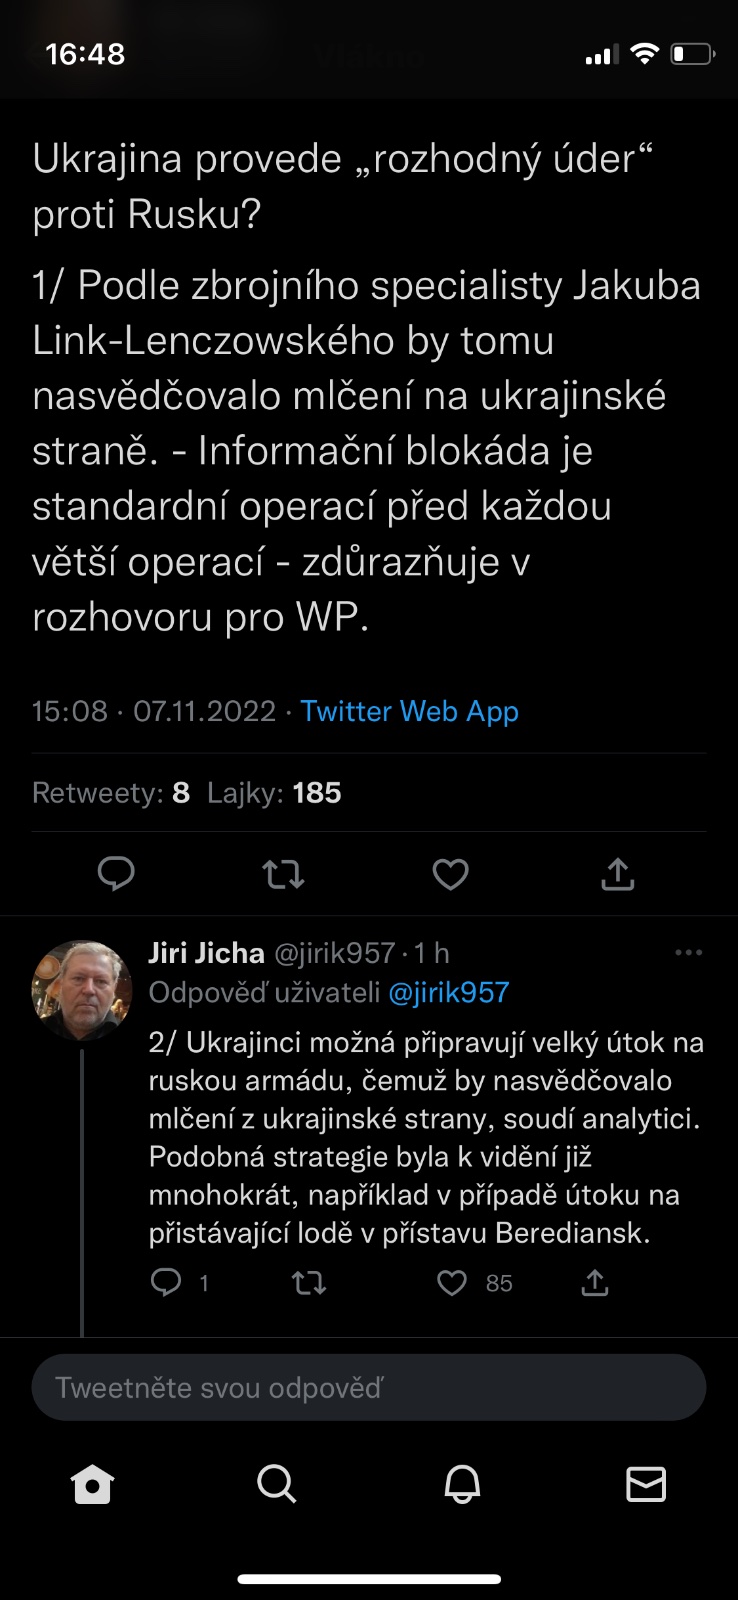Like the main tweet with heart
Viewport: 738px width, 1600px height.
click(x=450, y=875)
